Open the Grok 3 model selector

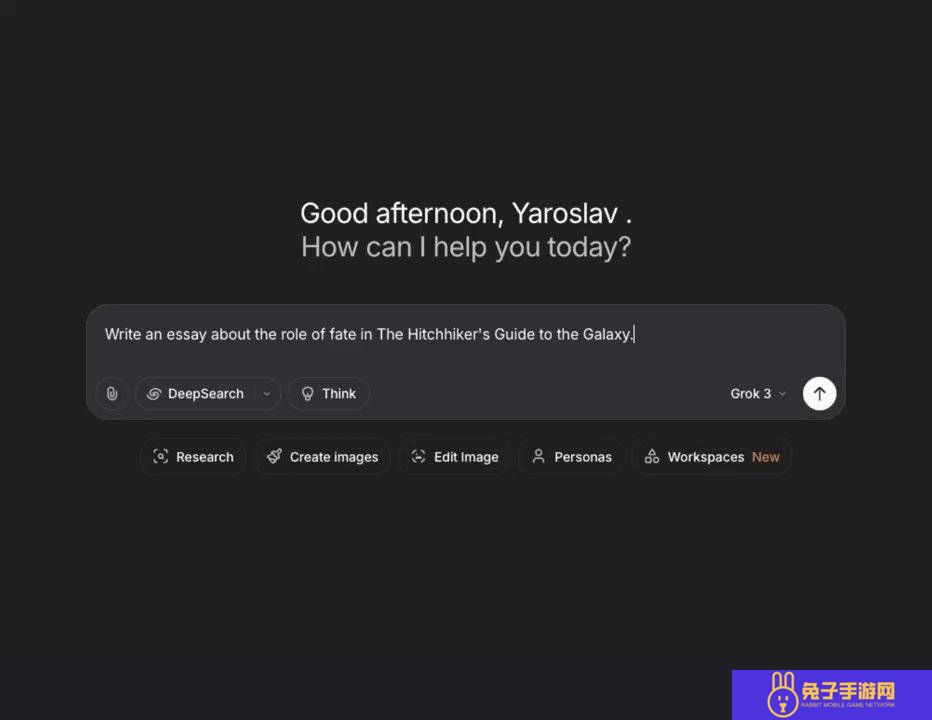click(758, 394)
